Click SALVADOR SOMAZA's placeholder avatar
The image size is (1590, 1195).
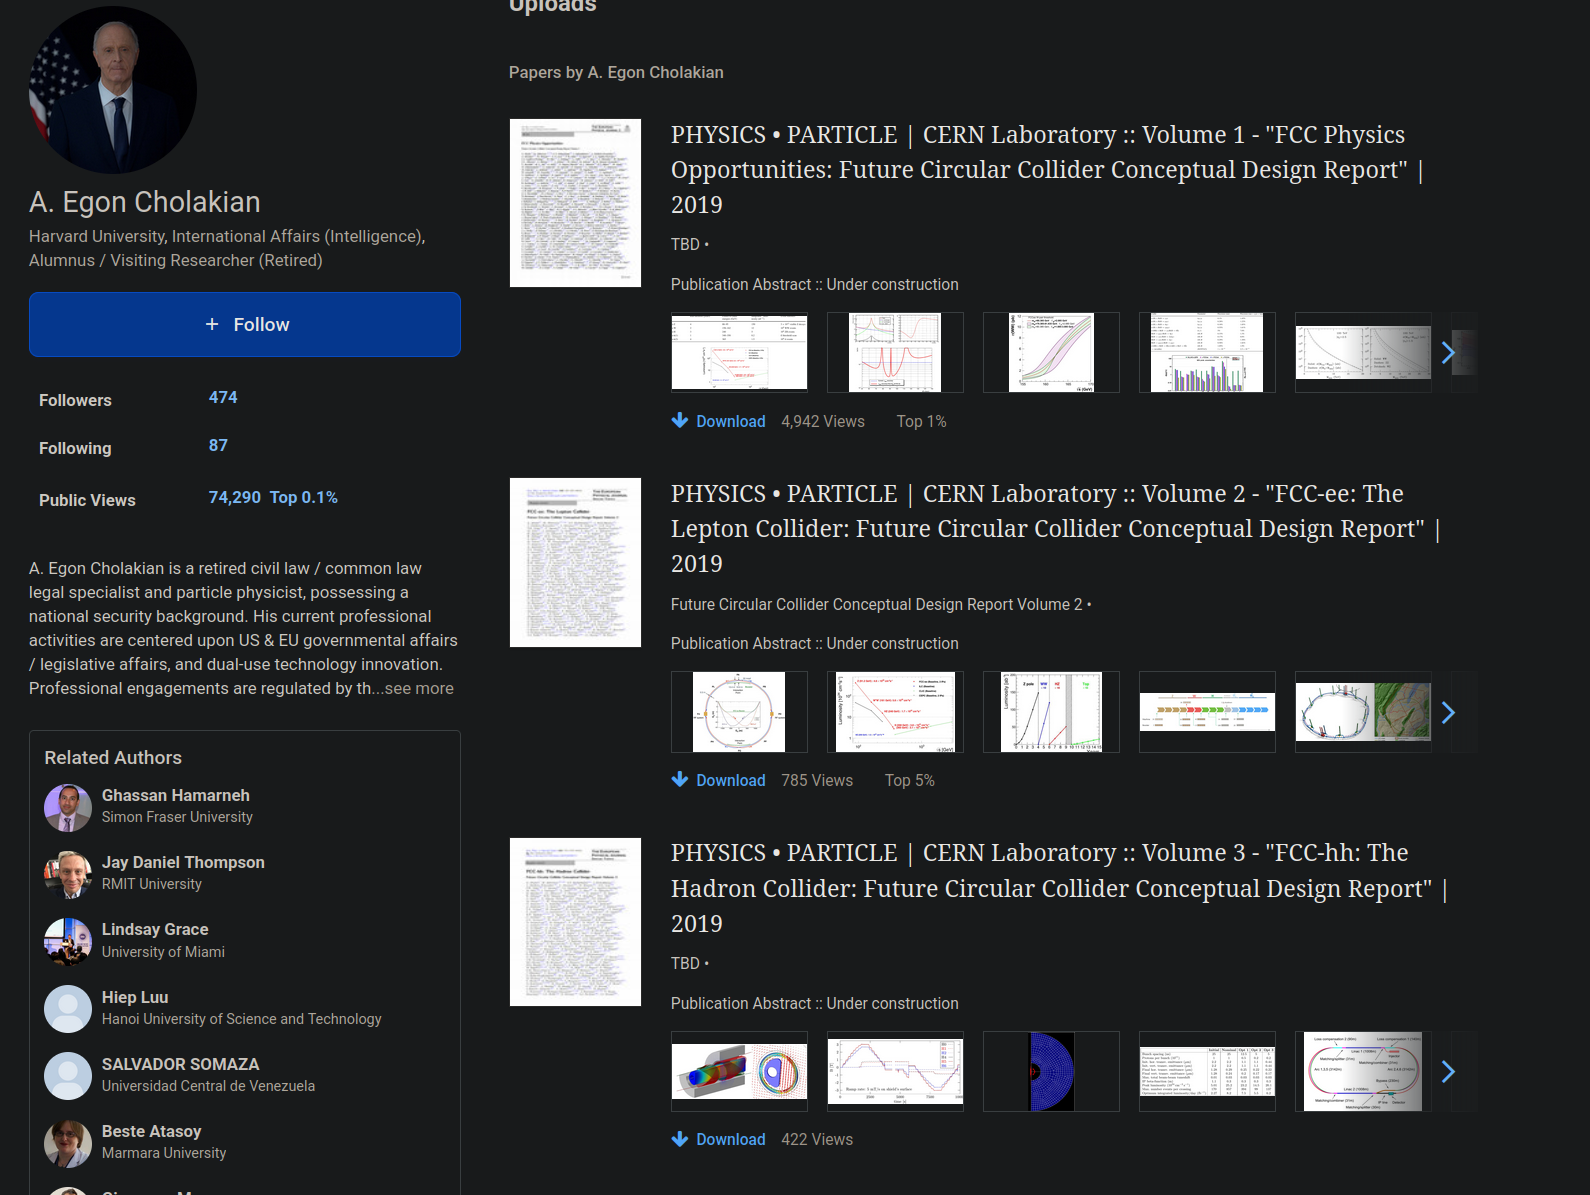click(68, 1076)
